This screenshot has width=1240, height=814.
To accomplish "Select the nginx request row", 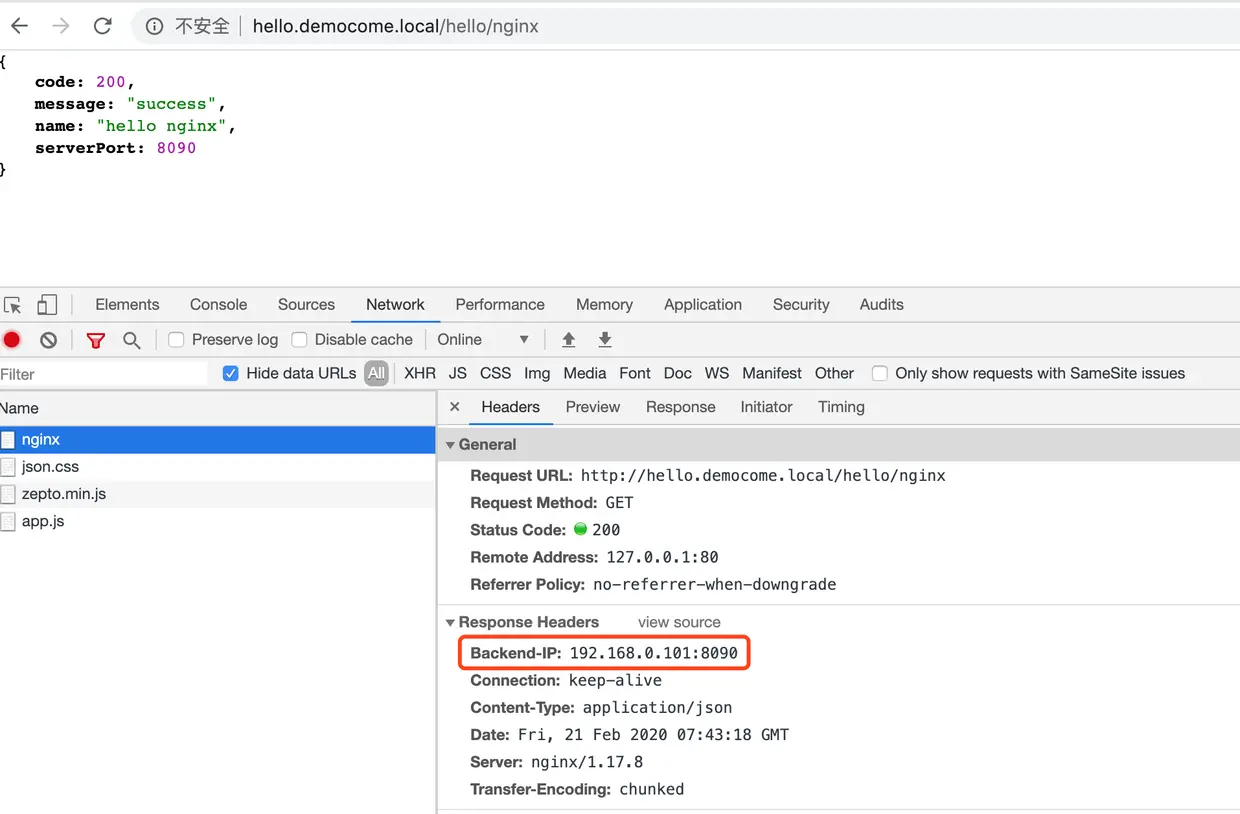I will pos(217,439).
